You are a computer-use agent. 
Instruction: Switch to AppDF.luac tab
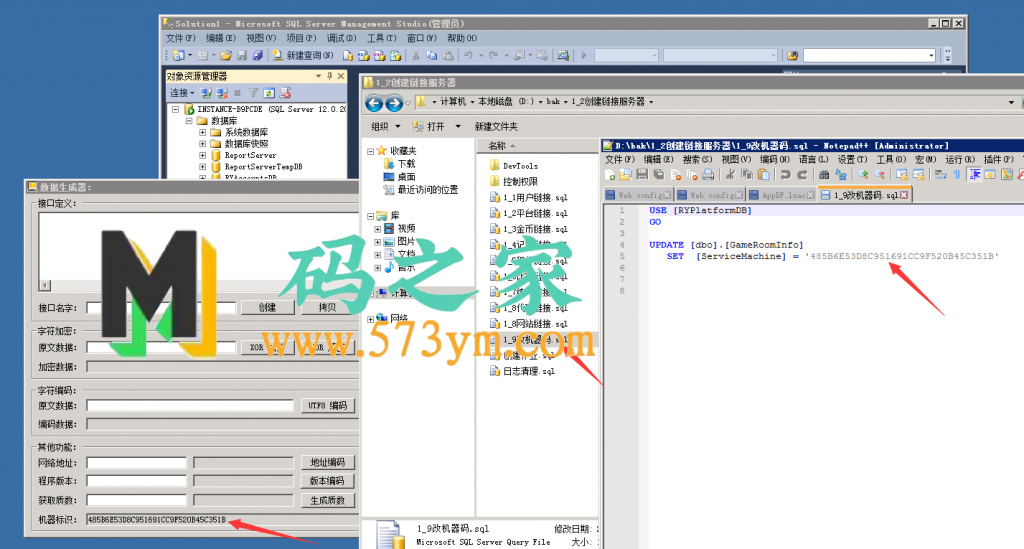[x=782, y=195]
